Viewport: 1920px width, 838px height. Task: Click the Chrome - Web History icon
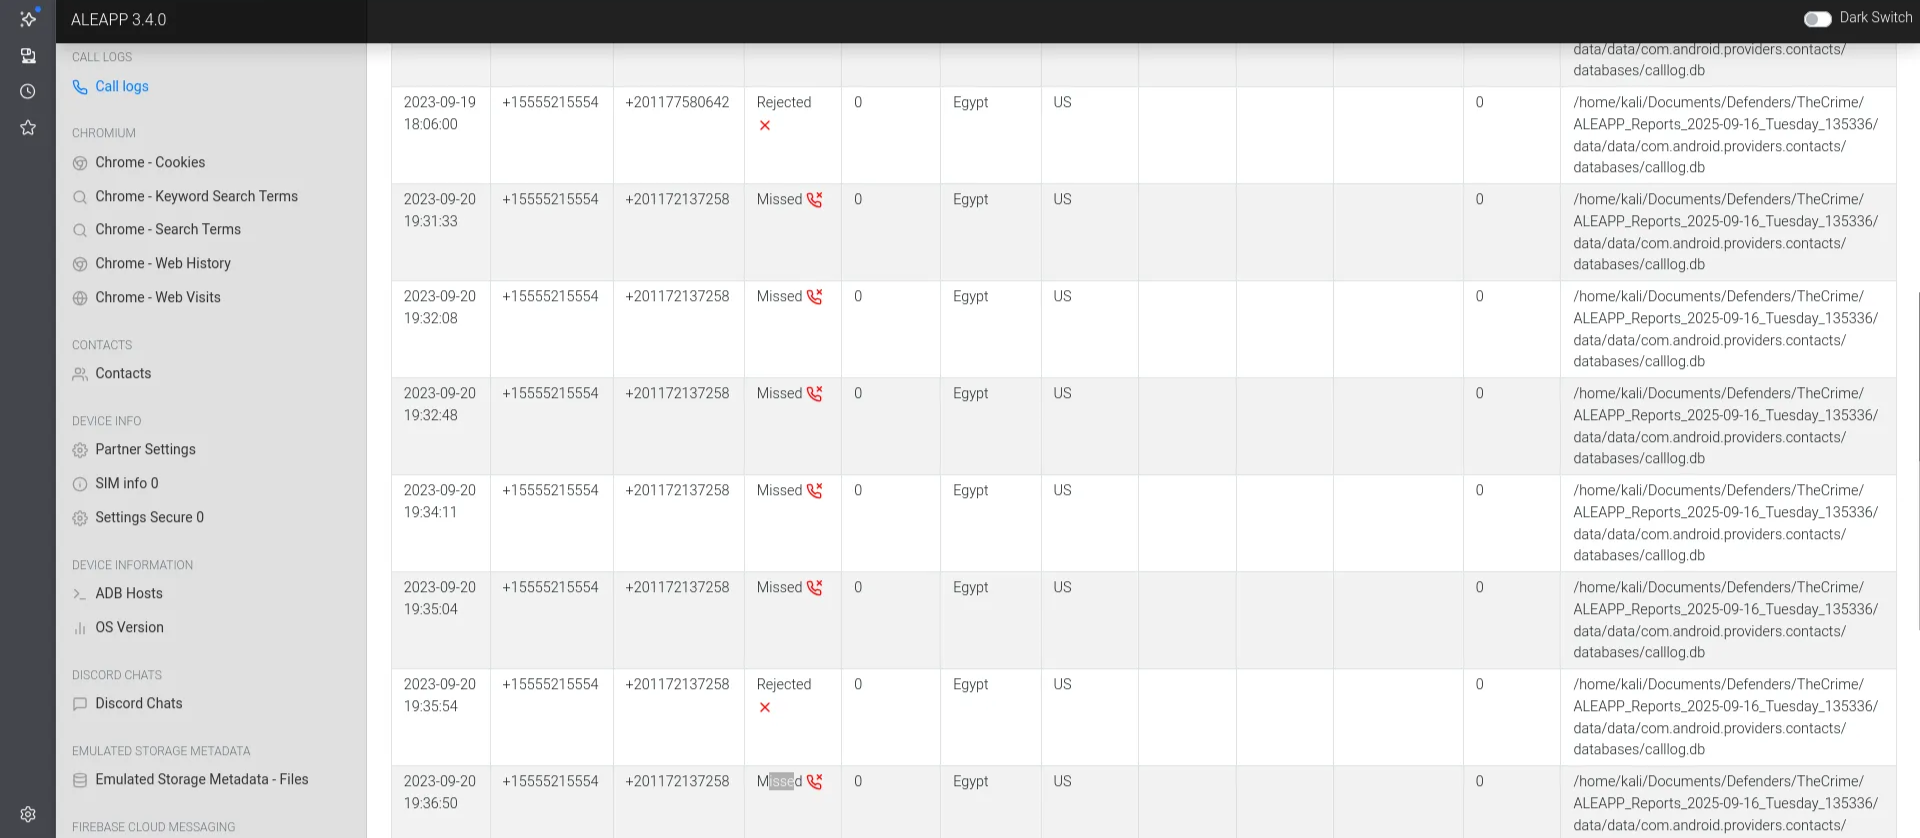pyautogui.click(x=80, y=264)
